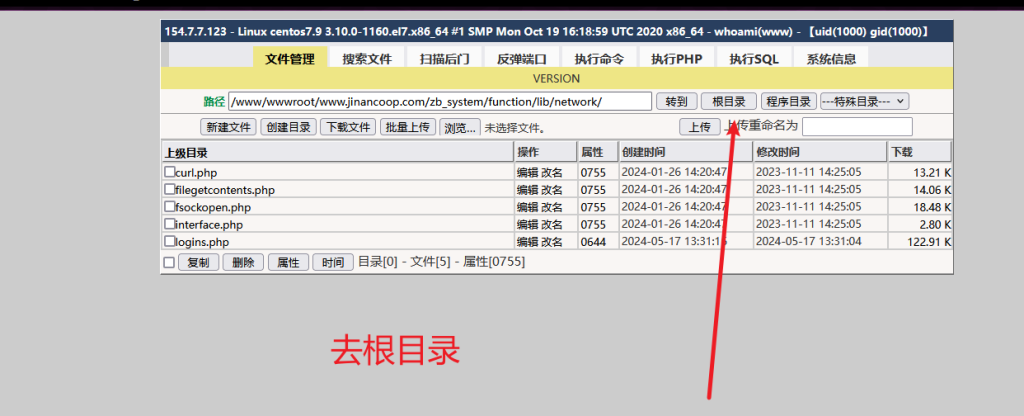
Task: Show the 系统信息 tab
Action: (x=831, y=59)
